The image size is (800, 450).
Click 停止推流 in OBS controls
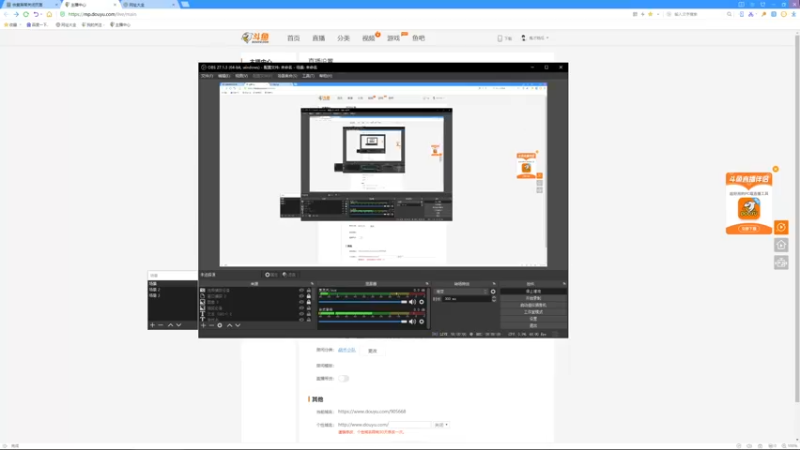[x=533, y=291]
